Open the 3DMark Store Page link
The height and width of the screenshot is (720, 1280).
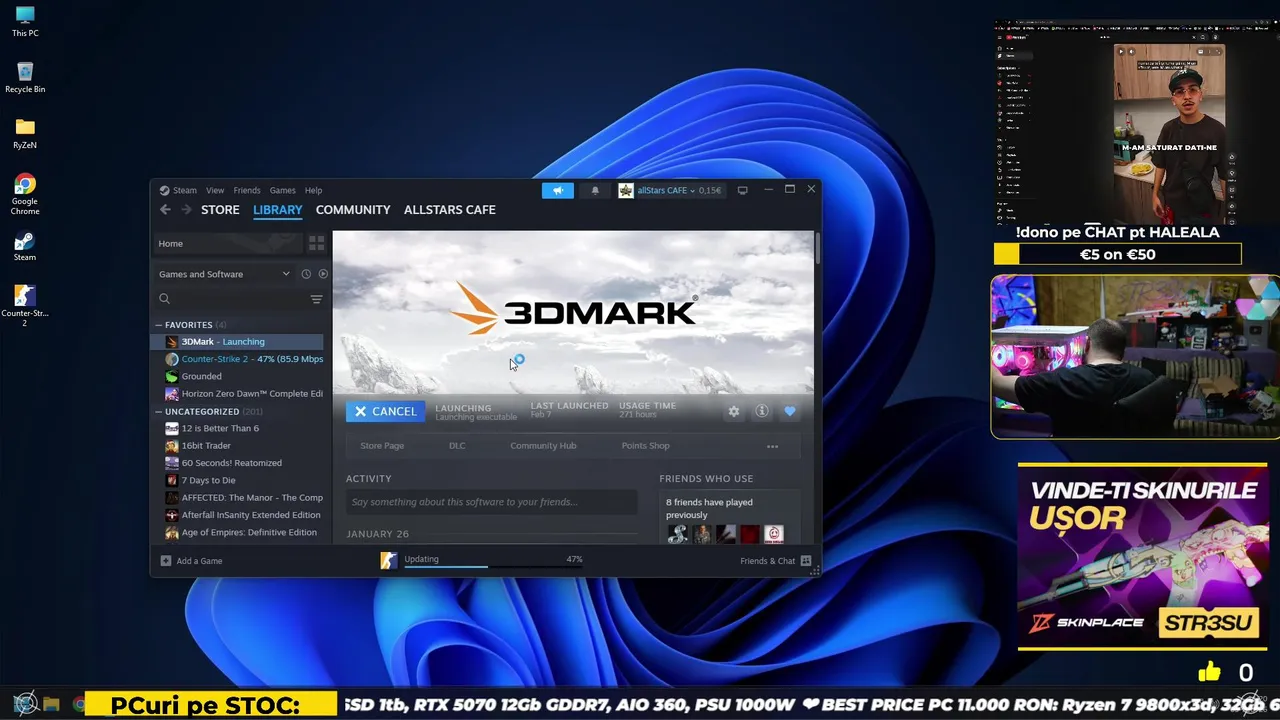382,446
